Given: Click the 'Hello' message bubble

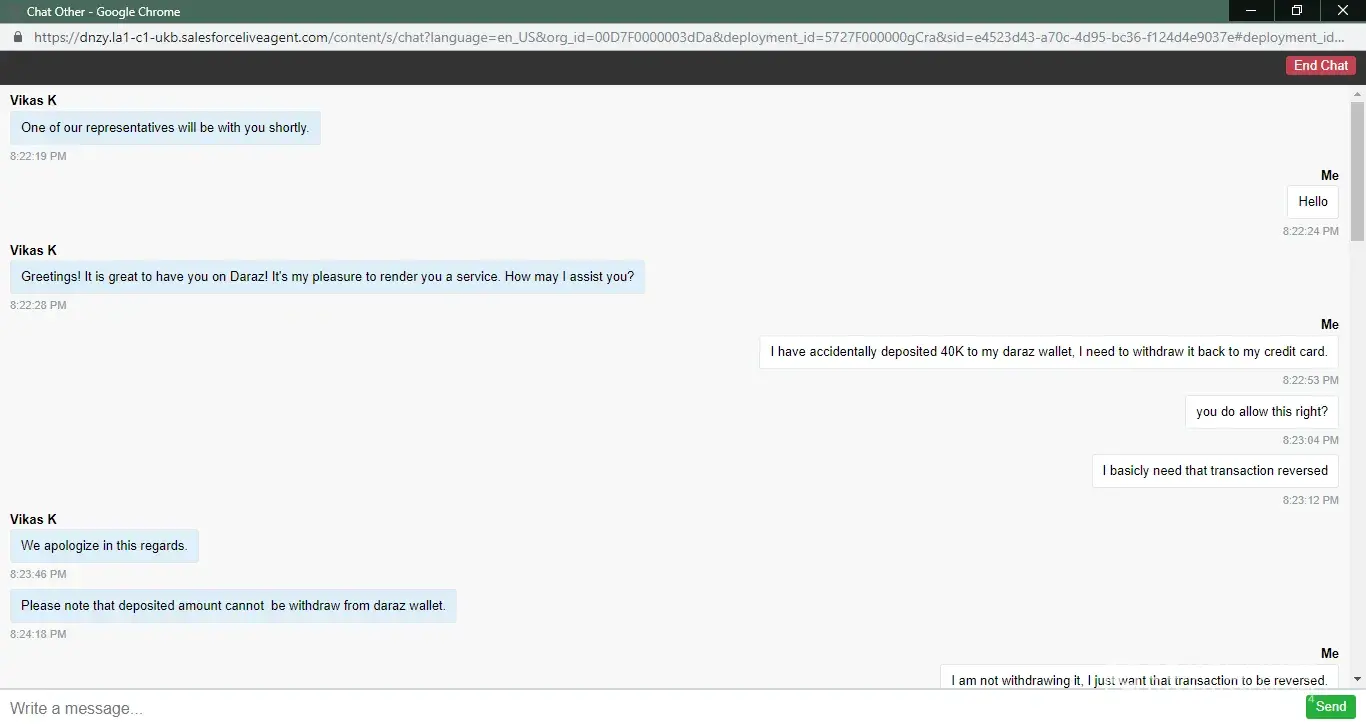Looking at the screenshot, I should pos(1312,202).
